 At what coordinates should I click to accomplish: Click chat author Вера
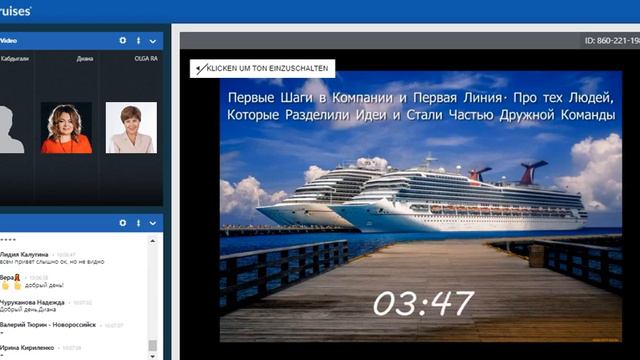point(6,278)
